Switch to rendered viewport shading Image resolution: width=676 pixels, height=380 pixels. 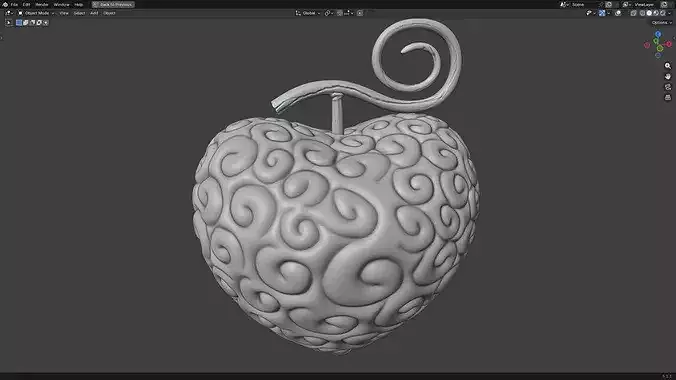[663, 13]
